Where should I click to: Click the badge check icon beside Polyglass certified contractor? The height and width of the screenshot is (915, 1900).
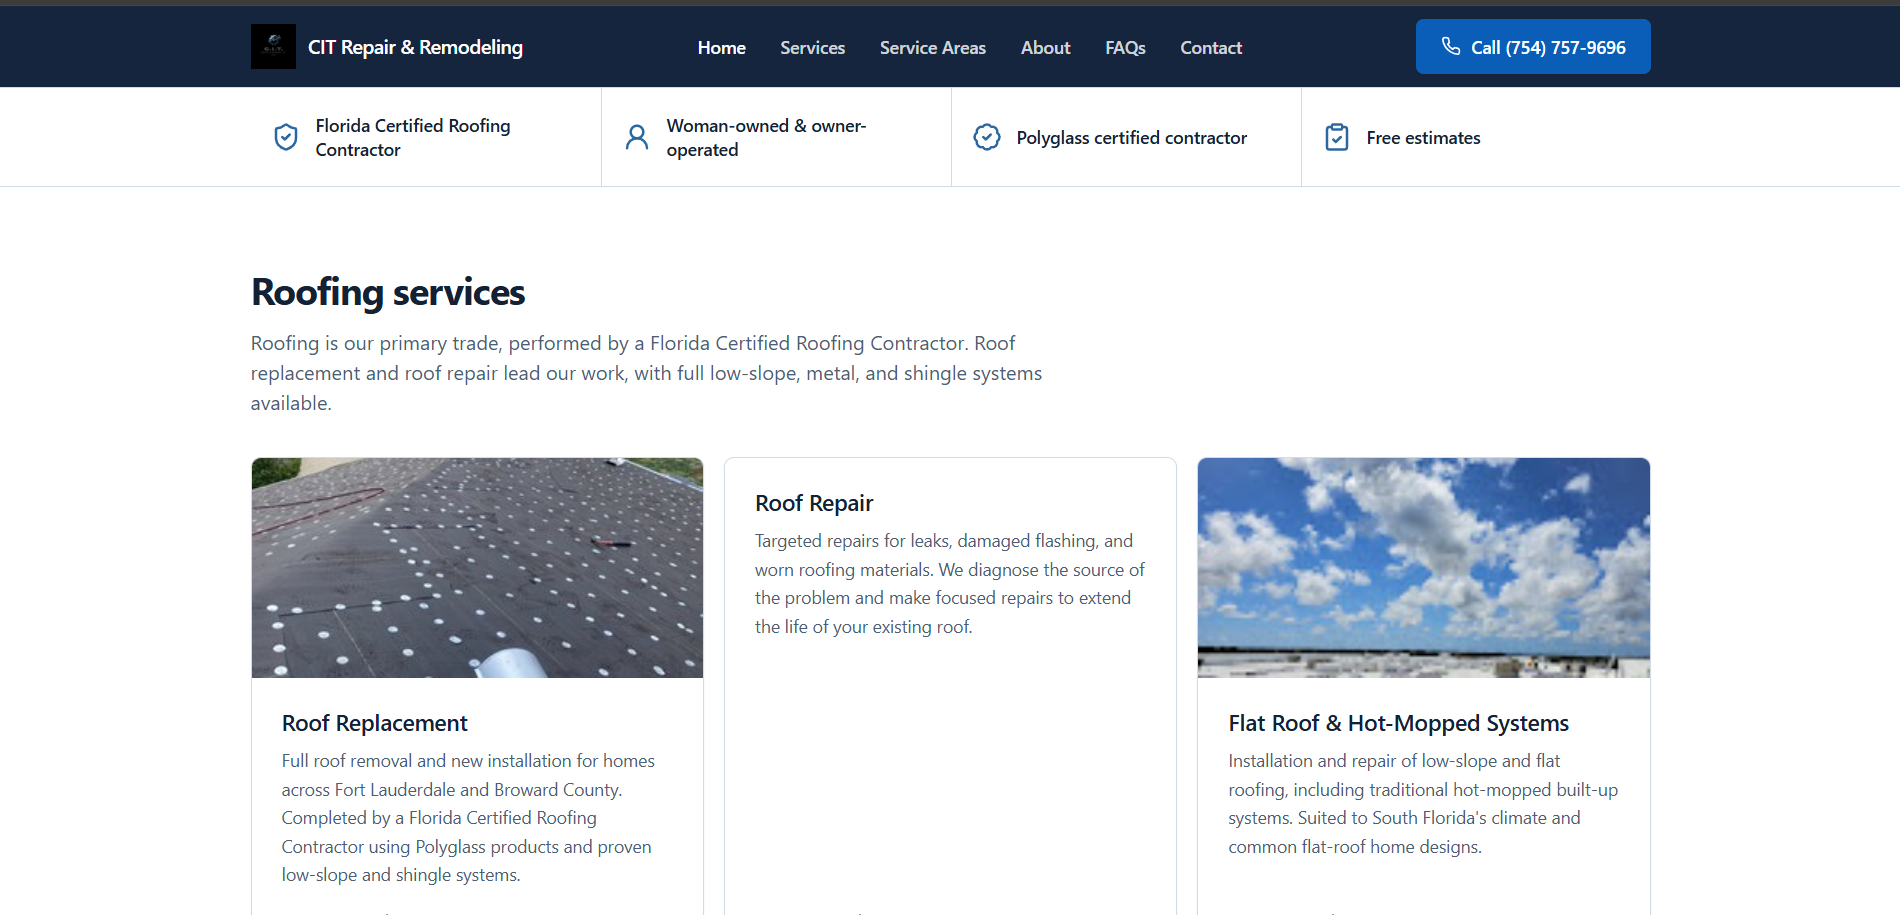[x=987, y=137]
